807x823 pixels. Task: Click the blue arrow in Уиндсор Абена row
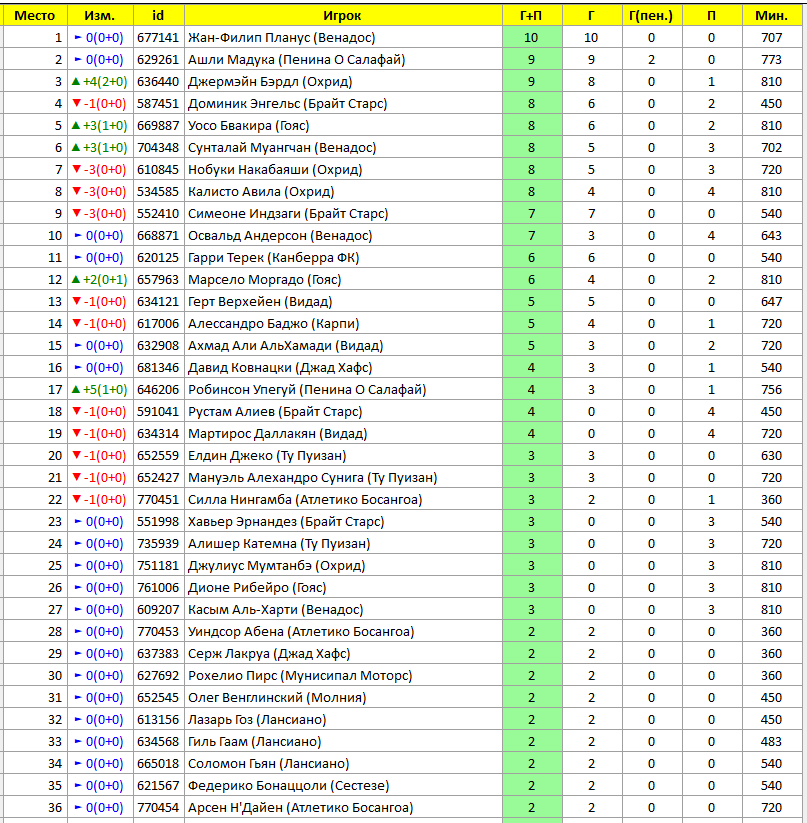[x=78, y=632]
